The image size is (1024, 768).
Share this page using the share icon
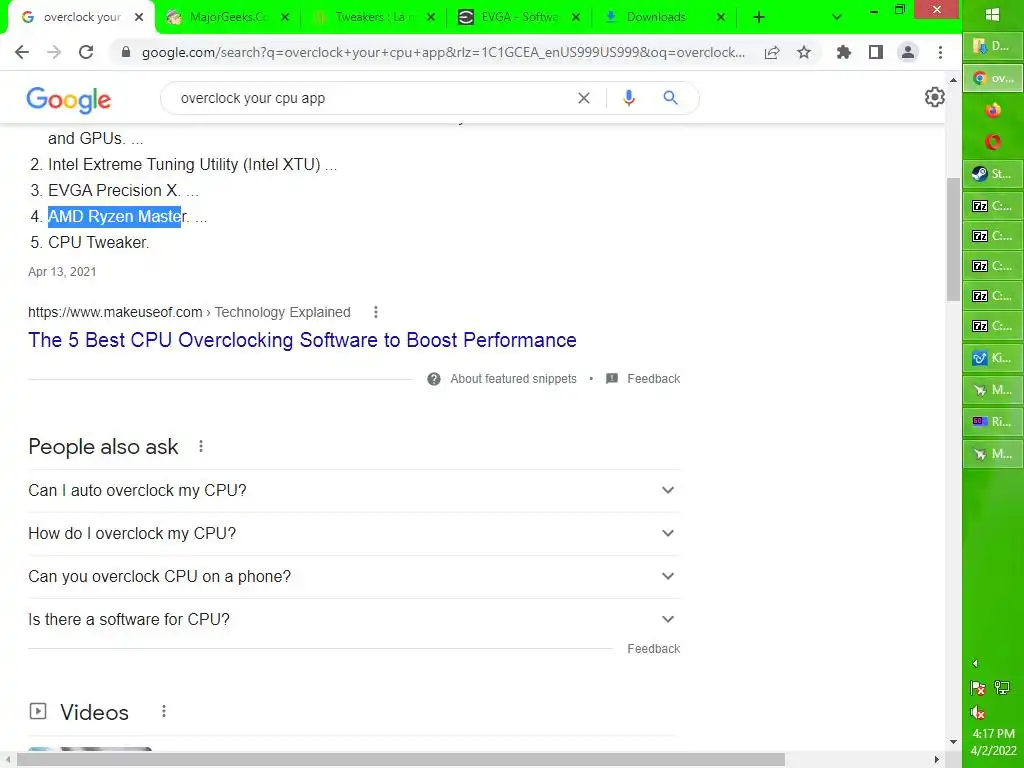(x=772, y=52)
